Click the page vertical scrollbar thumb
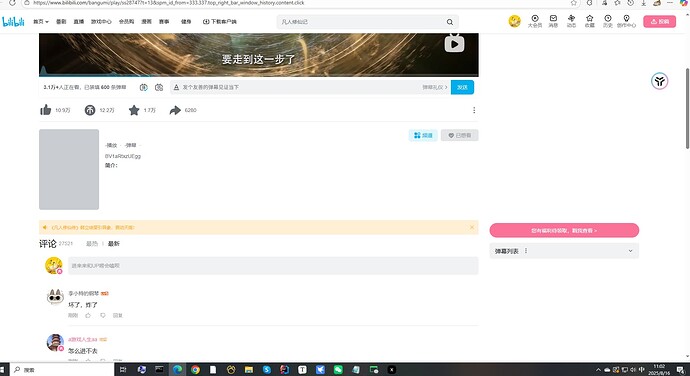 tap(687, 108)
